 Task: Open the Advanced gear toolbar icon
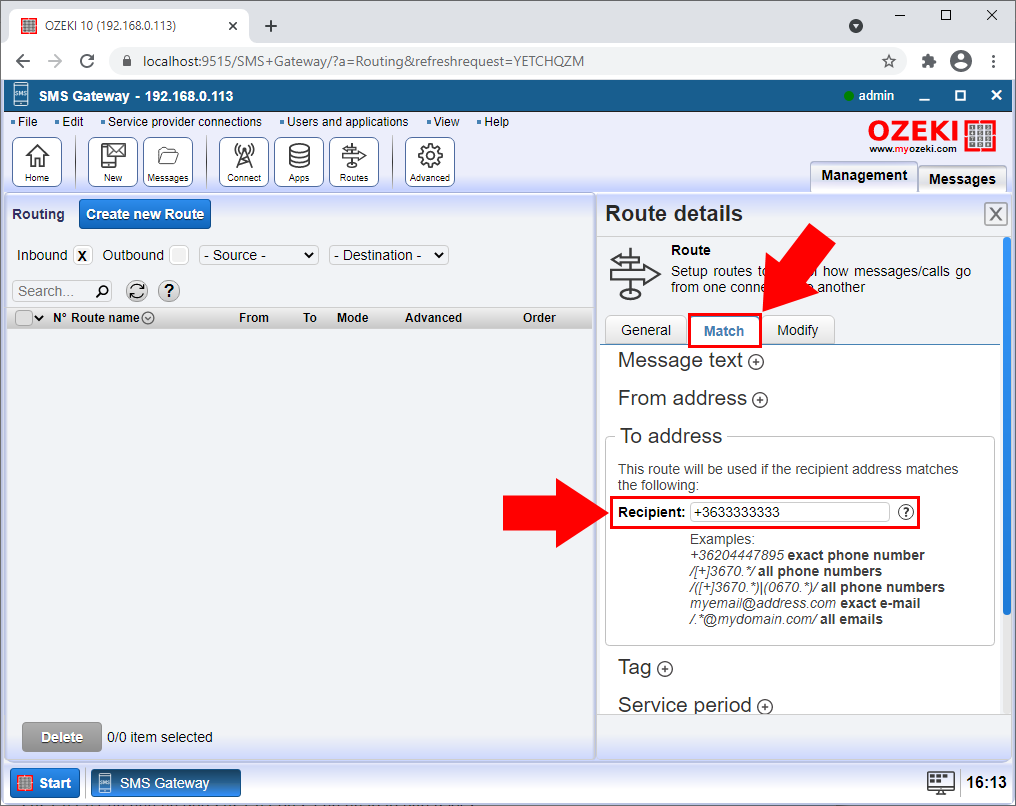pos(430,162)
